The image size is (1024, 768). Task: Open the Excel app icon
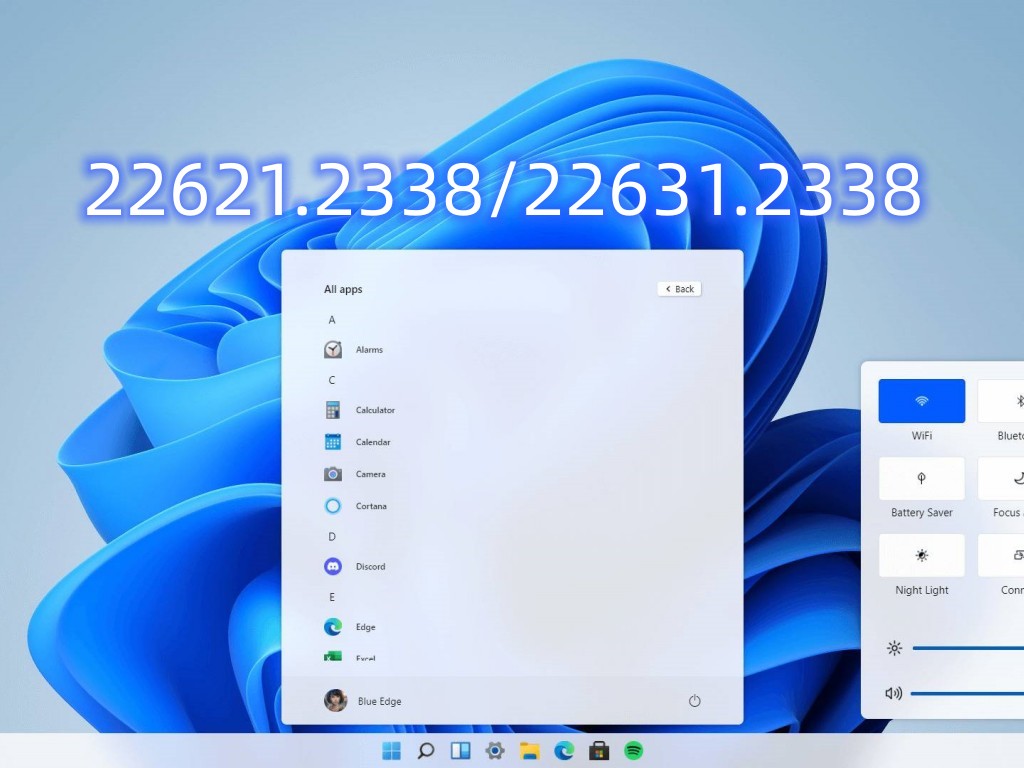click(333, 656)
